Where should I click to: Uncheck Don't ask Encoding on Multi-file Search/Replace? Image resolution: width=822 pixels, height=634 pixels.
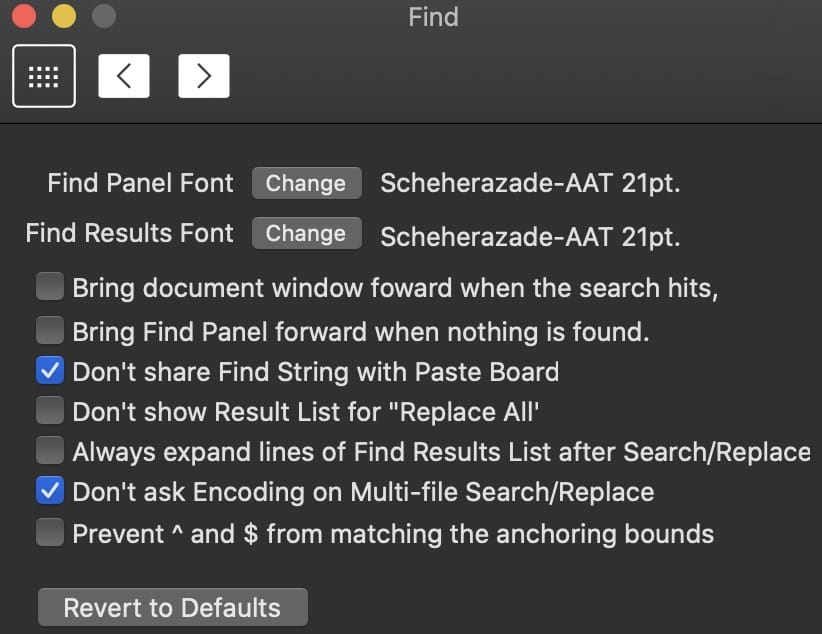(49, 491)
